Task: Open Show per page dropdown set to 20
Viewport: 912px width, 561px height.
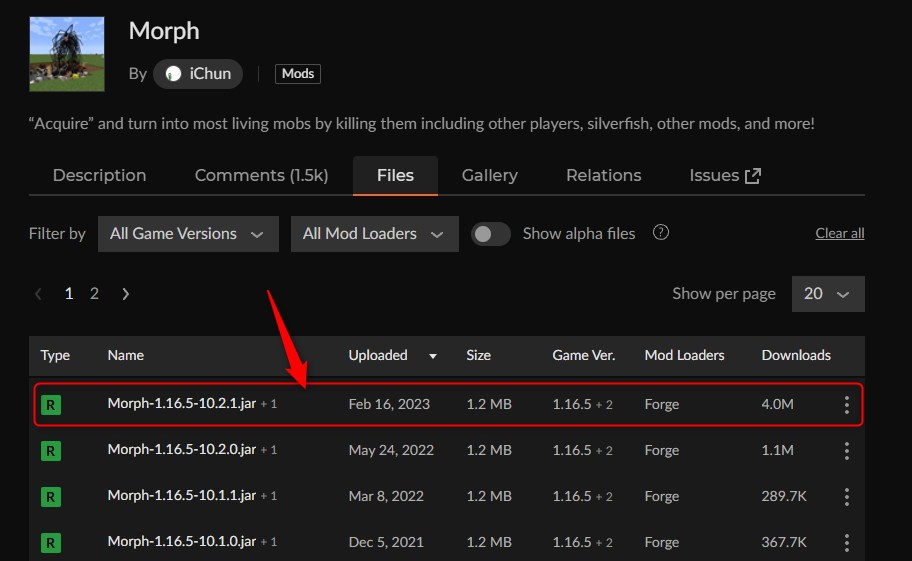Action: click(x=827, y=294)
